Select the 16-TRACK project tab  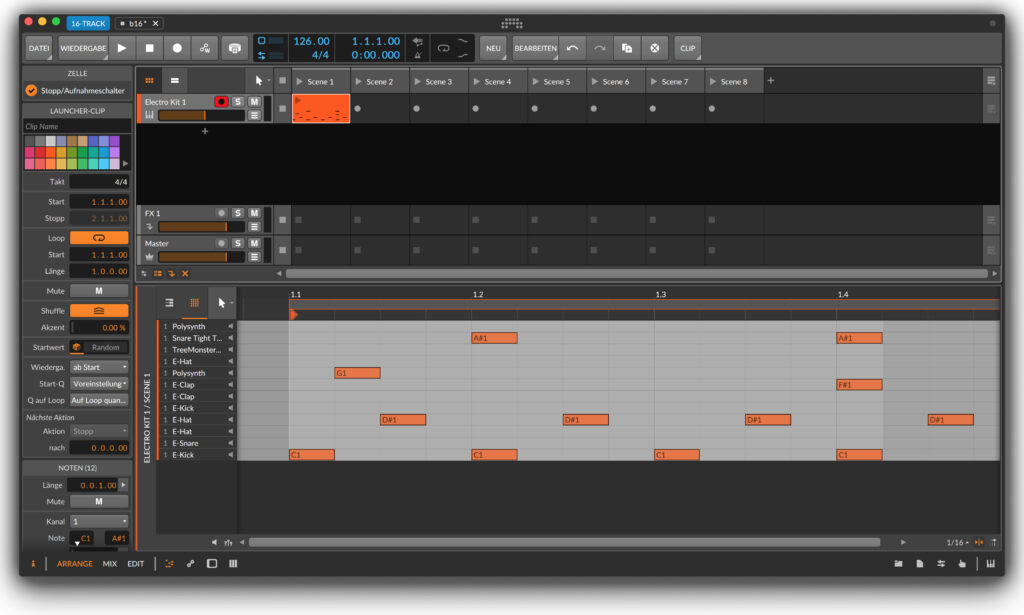pyautogui.click(x=88, y=24)
